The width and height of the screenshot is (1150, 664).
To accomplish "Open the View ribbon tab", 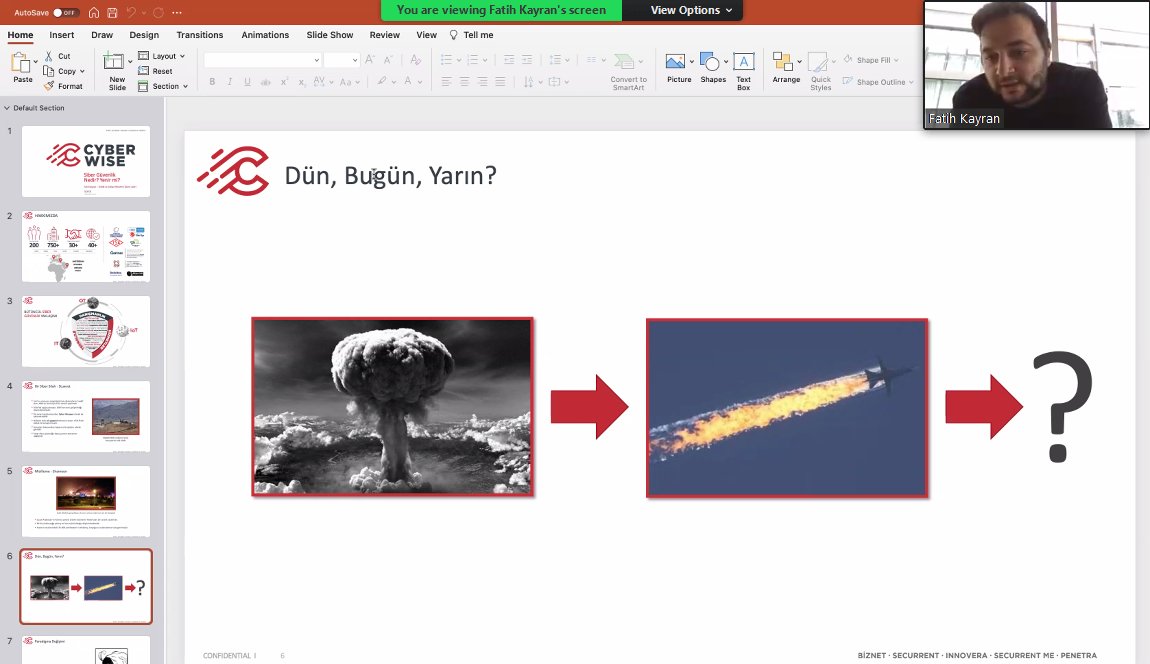I will click(x=426, y=34).
